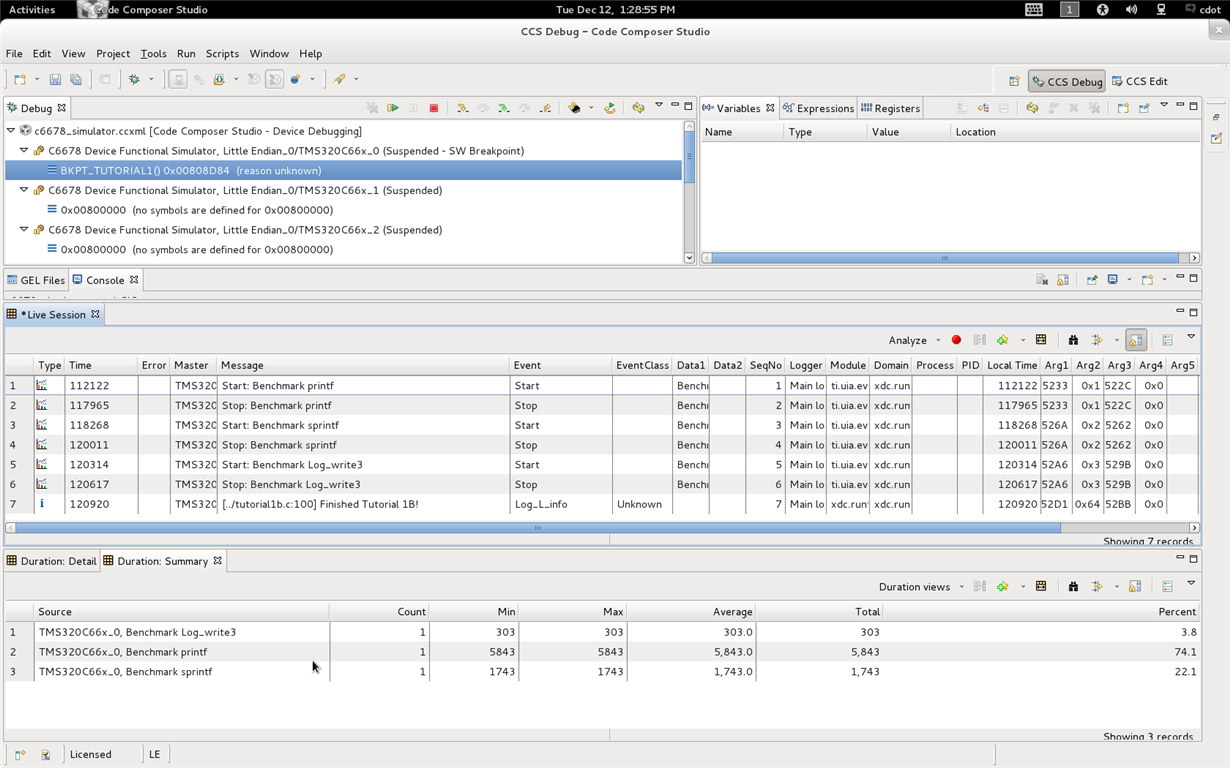Toggle the Duration Summary scroll lock icon
1230x768 pixels.
point(1135,587)
